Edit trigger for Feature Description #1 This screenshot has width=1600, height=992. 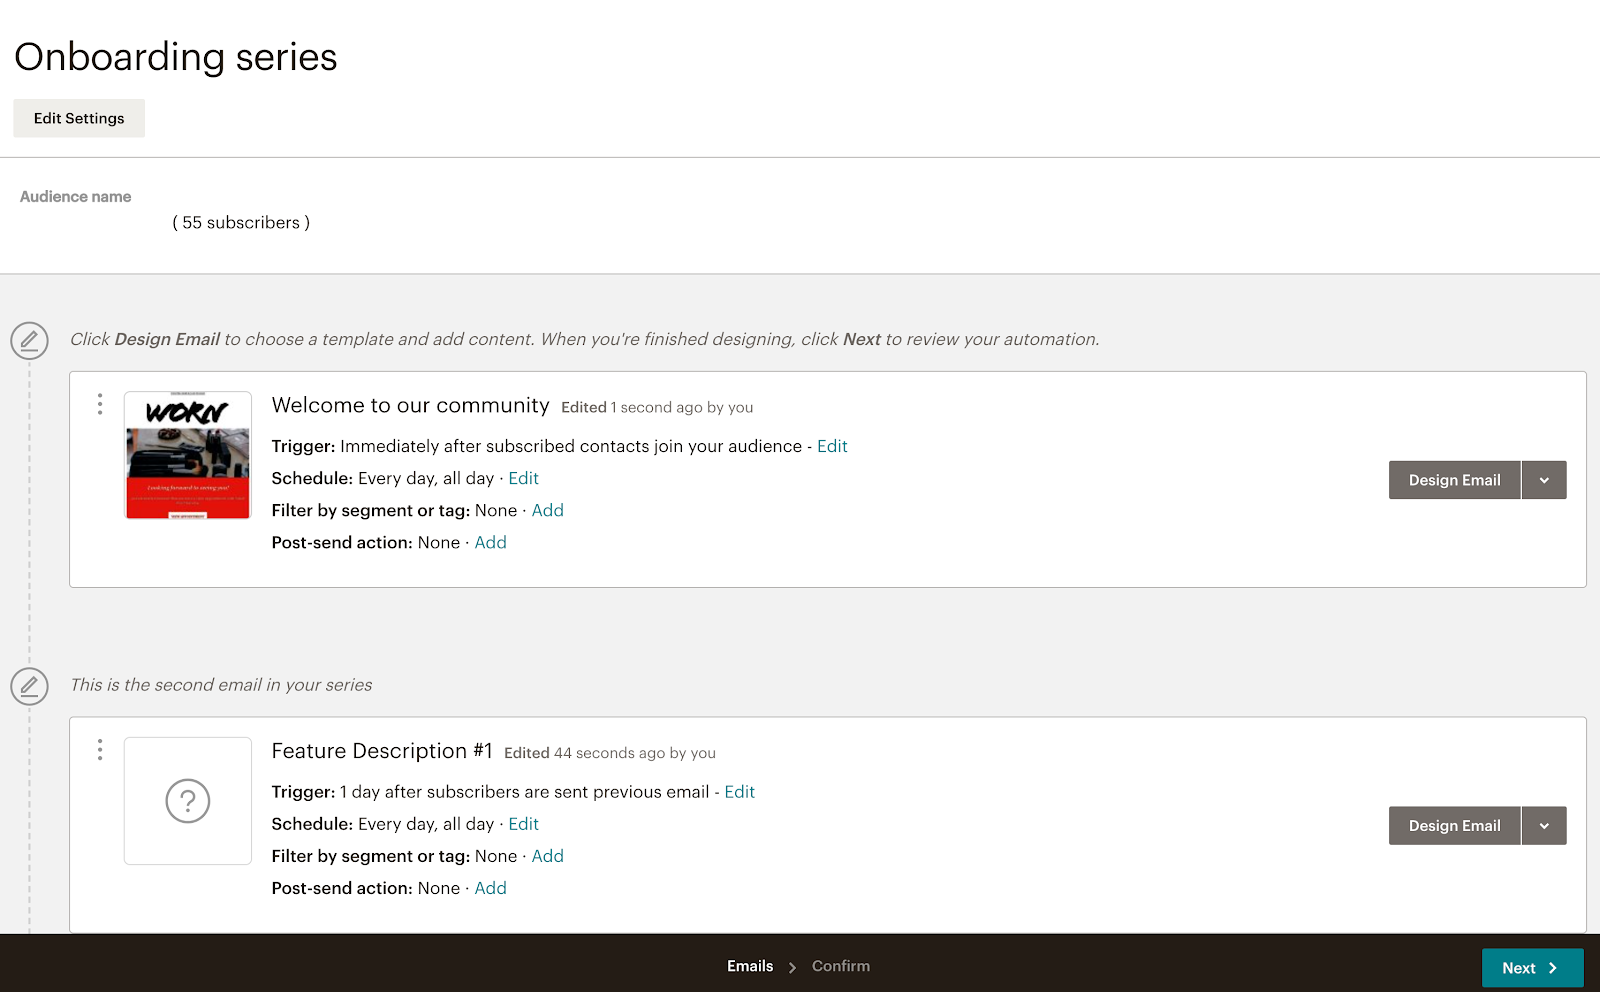(x=739, y=792)
